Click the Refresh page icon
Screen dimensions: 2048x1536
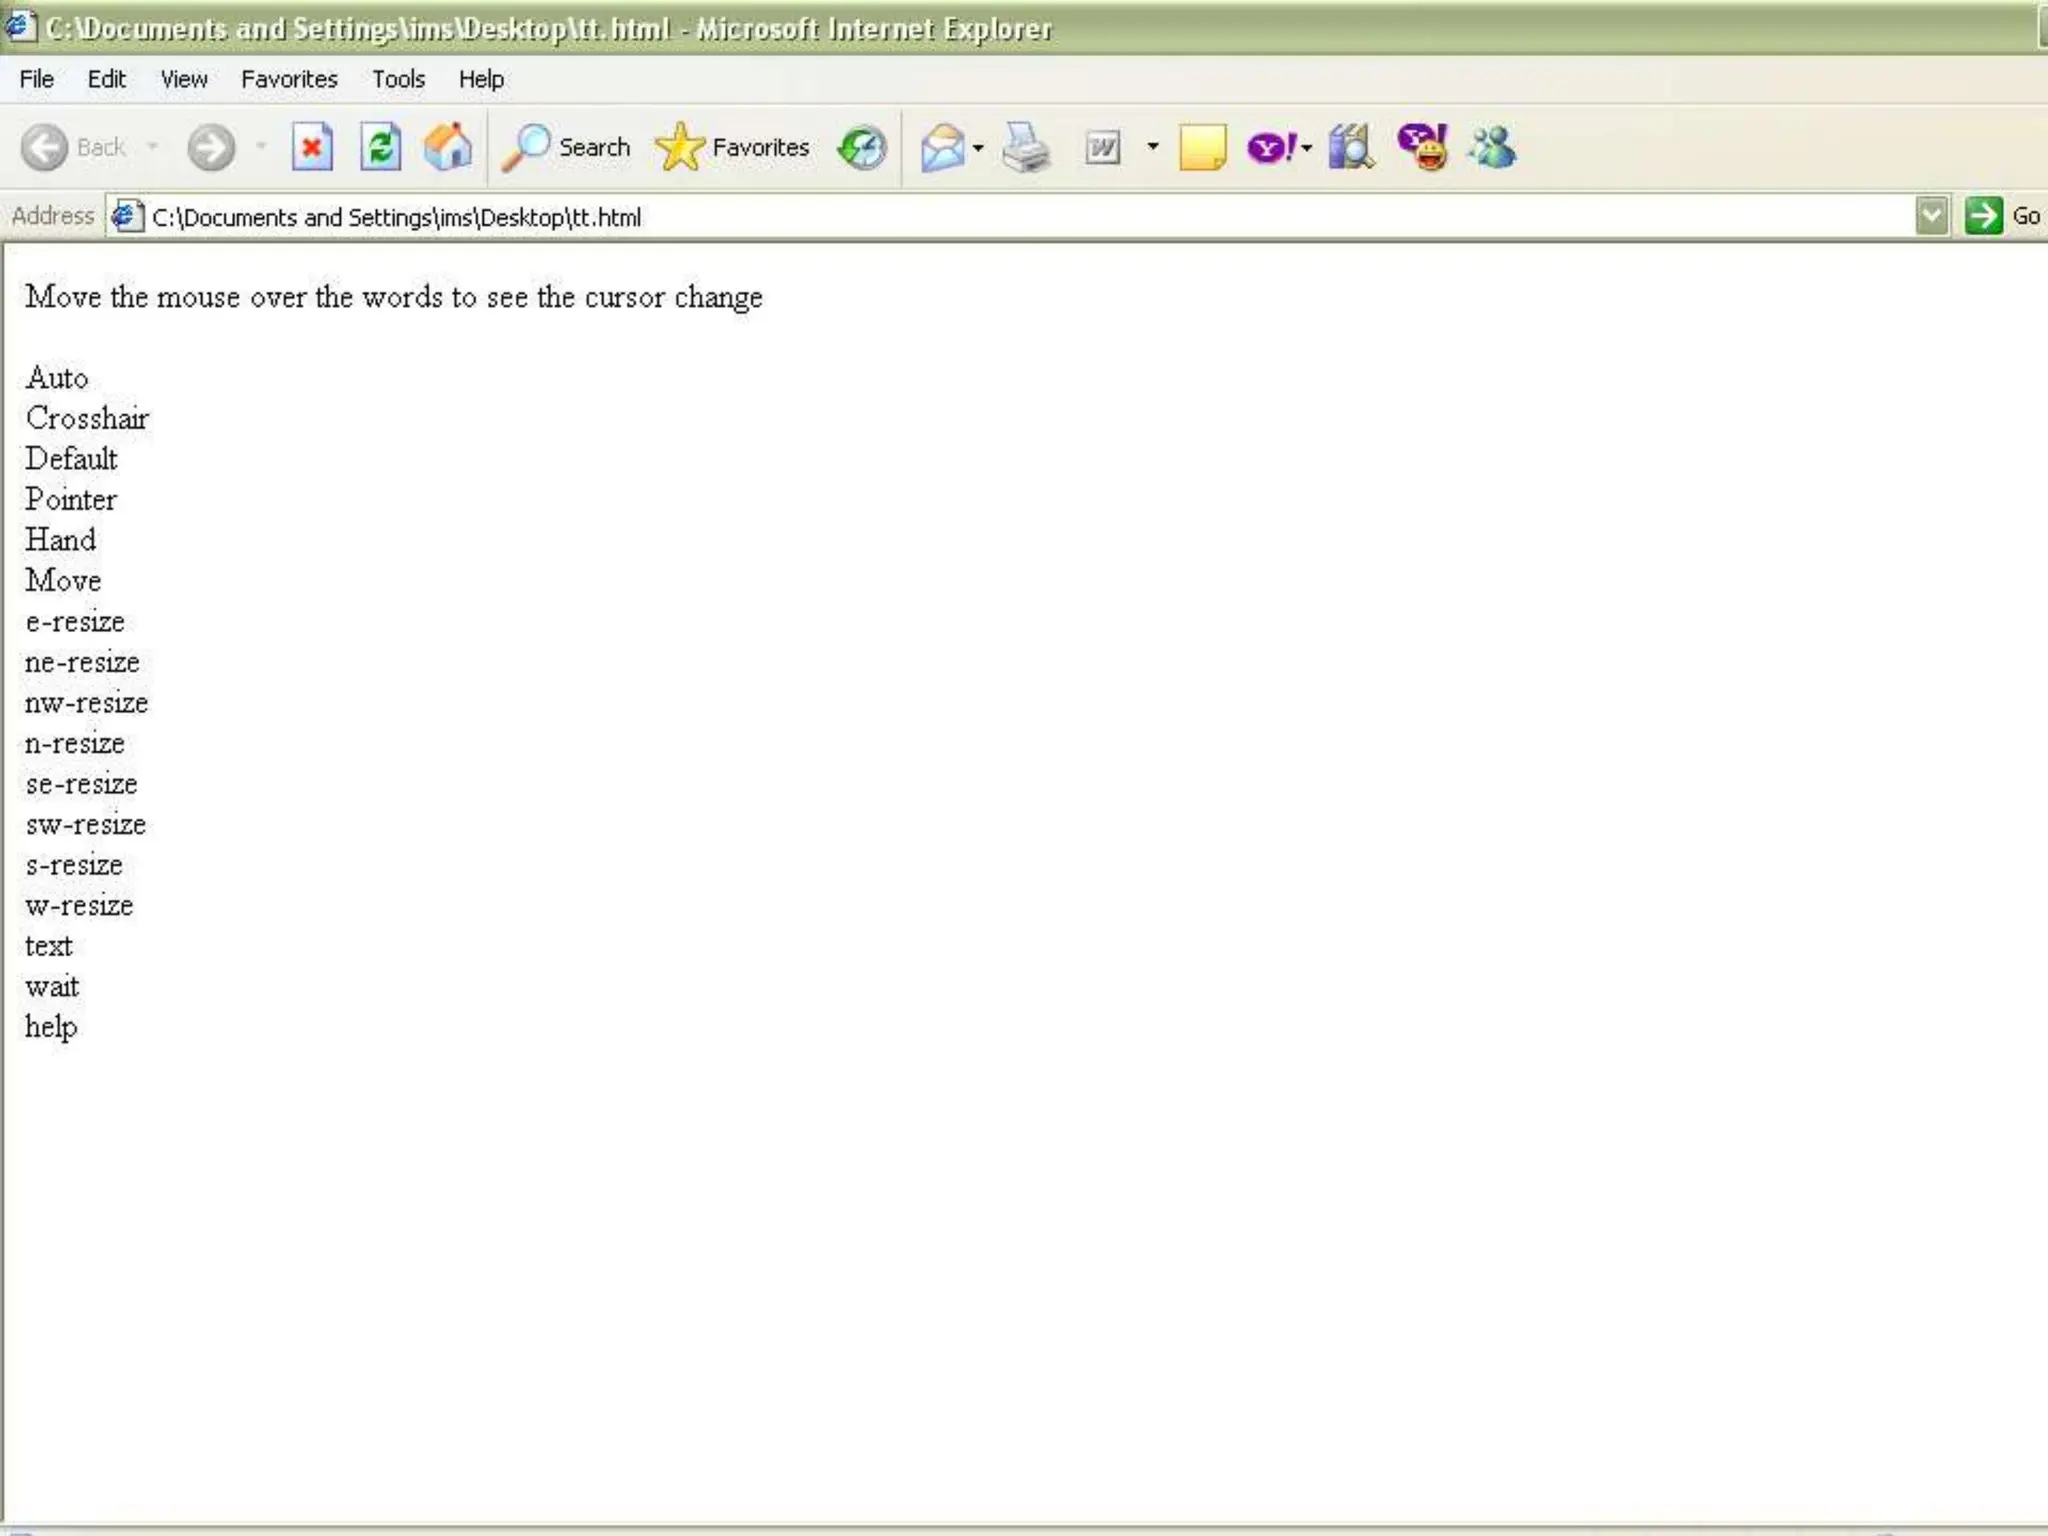click(x=380, y=148)
